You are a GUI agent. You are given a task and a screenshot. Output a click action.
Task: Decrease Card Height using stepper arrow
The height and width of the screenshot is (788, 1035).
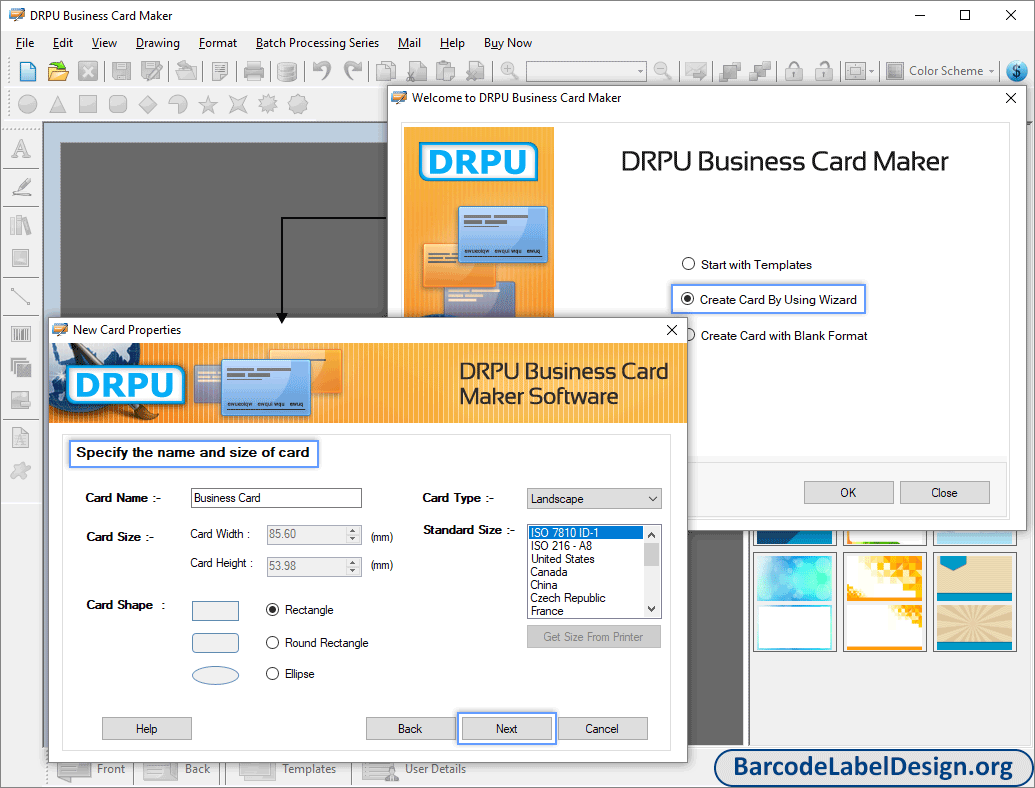353,570
